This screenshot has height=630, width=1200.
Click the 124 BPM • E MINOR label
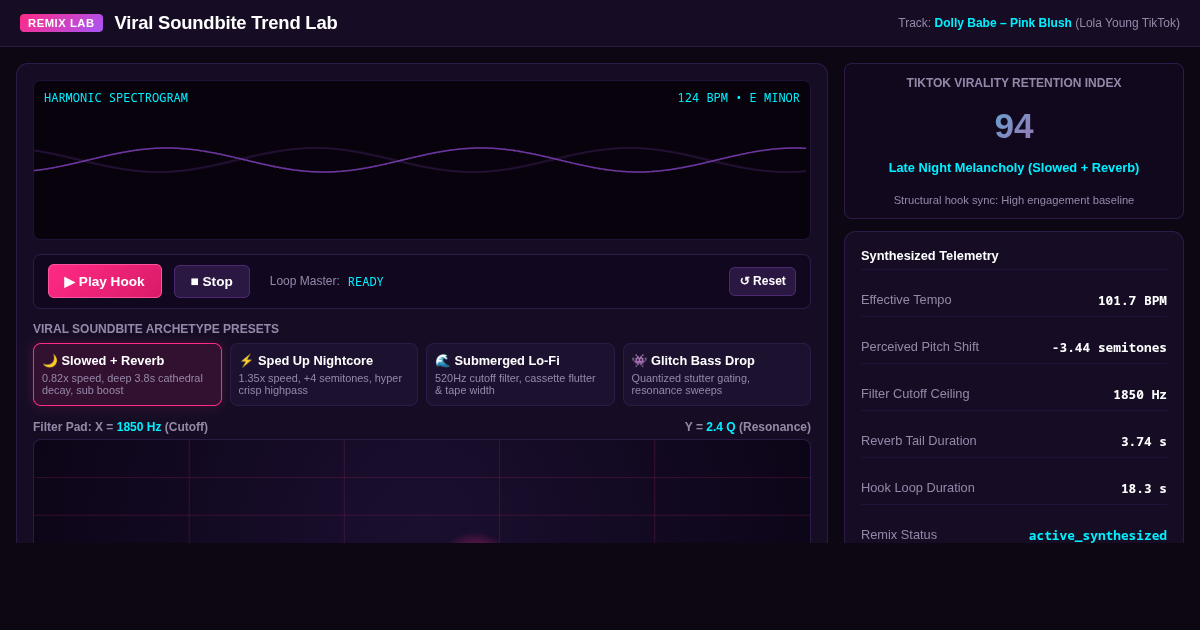coord(739,98)
